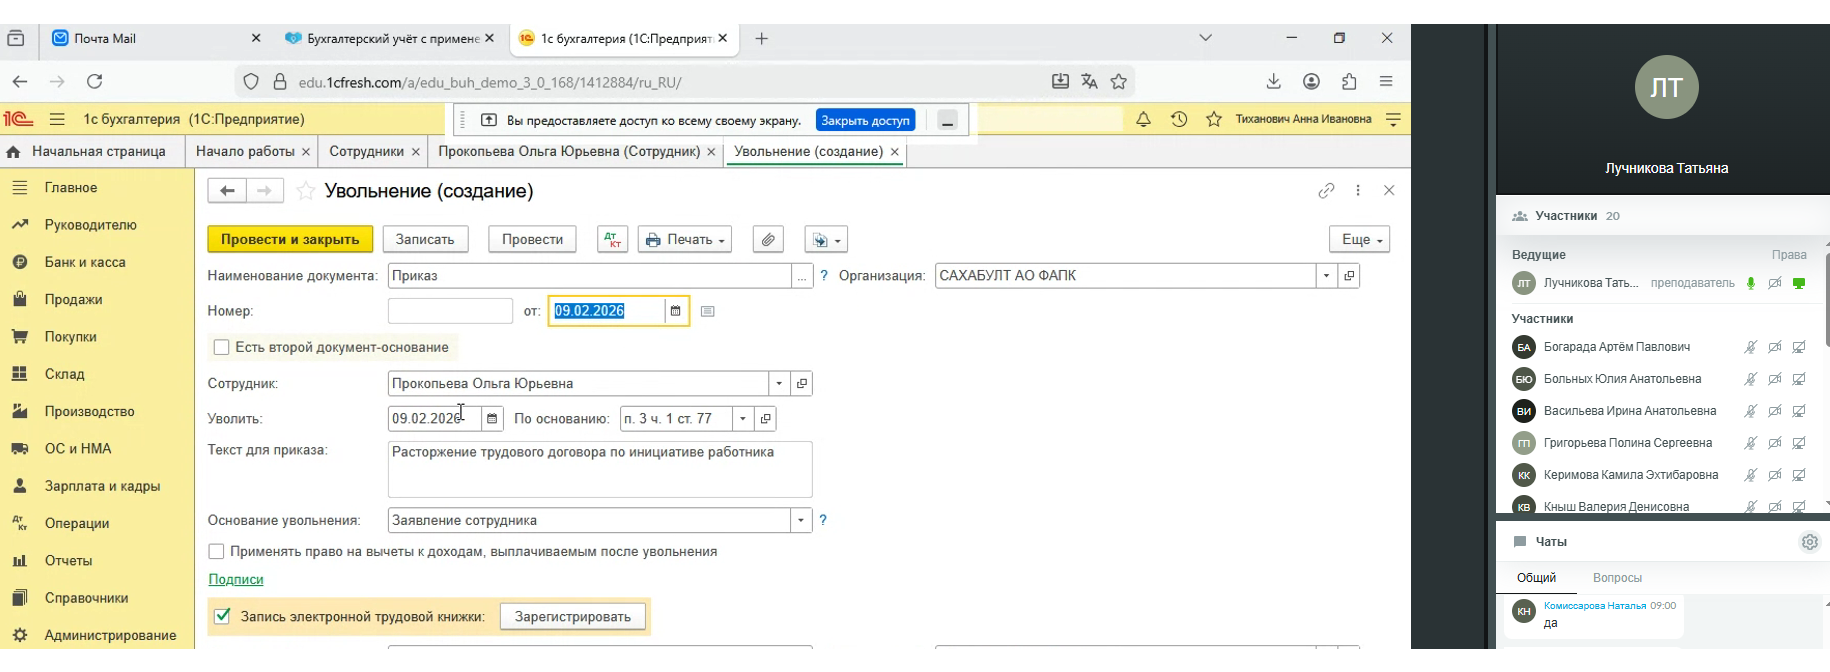
Task: Open notifications bell in 1C header
Action: coord(1143,119)
